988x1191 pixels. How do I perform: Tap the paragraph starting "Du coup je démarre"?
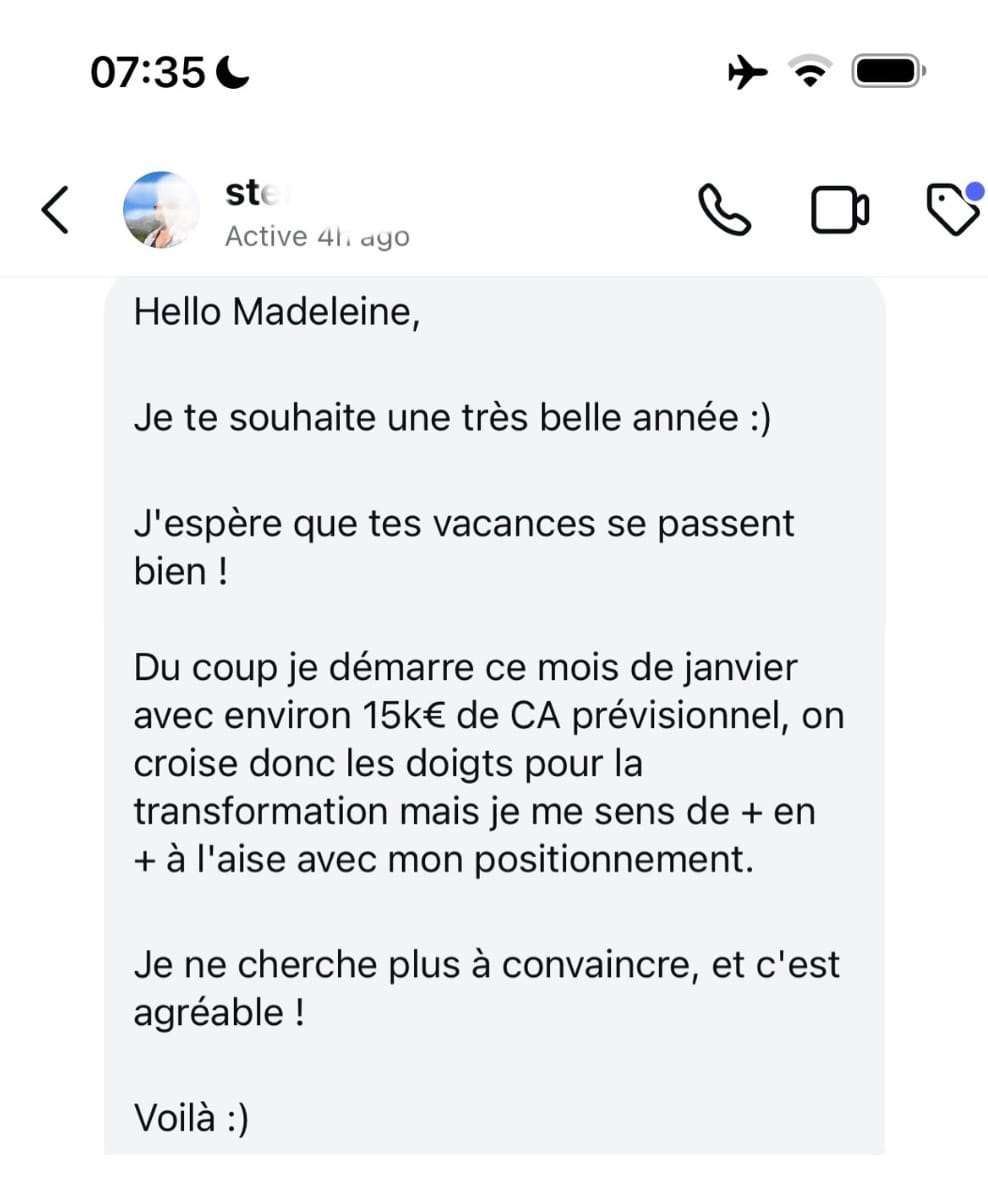coord(489,763)
